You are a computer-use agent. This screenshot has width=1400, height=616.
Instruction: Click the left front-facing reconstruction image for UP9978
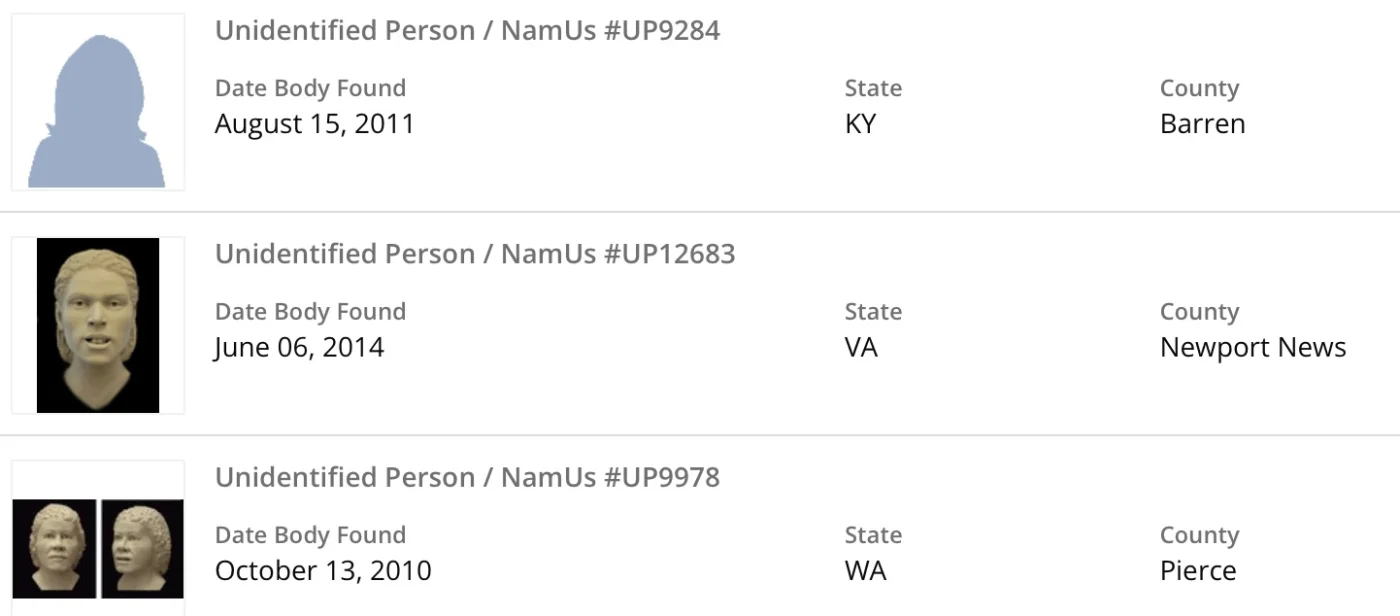tap(54, 549)
